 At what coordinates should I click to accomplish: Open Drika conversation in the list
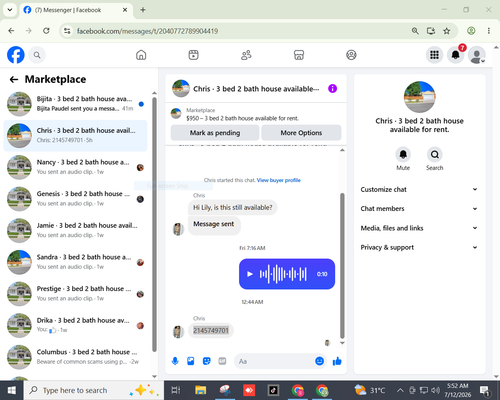click(x=76, y=325)
